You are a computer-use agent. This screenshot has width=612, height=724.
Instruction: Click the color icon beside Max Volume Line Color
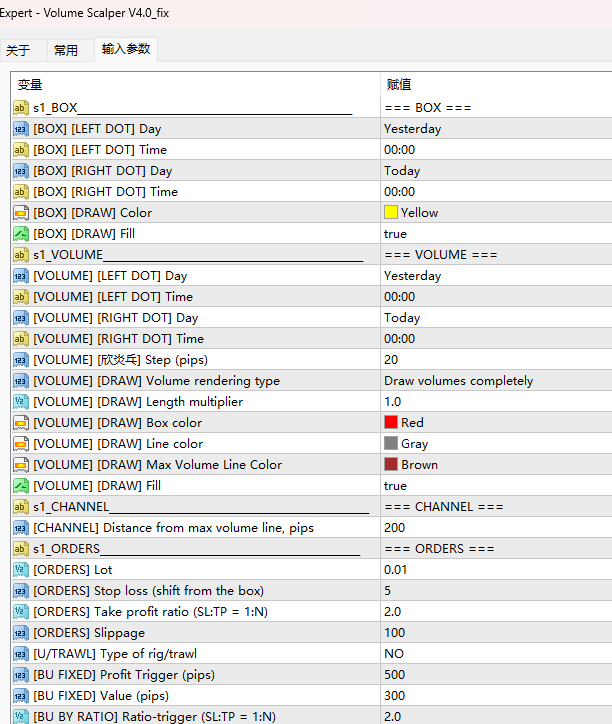point(21,465)
